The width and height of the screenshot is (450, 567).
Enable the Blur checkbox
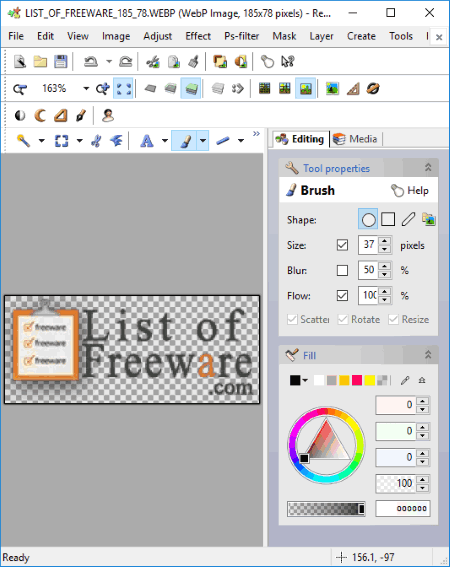(x=342, y=270)
